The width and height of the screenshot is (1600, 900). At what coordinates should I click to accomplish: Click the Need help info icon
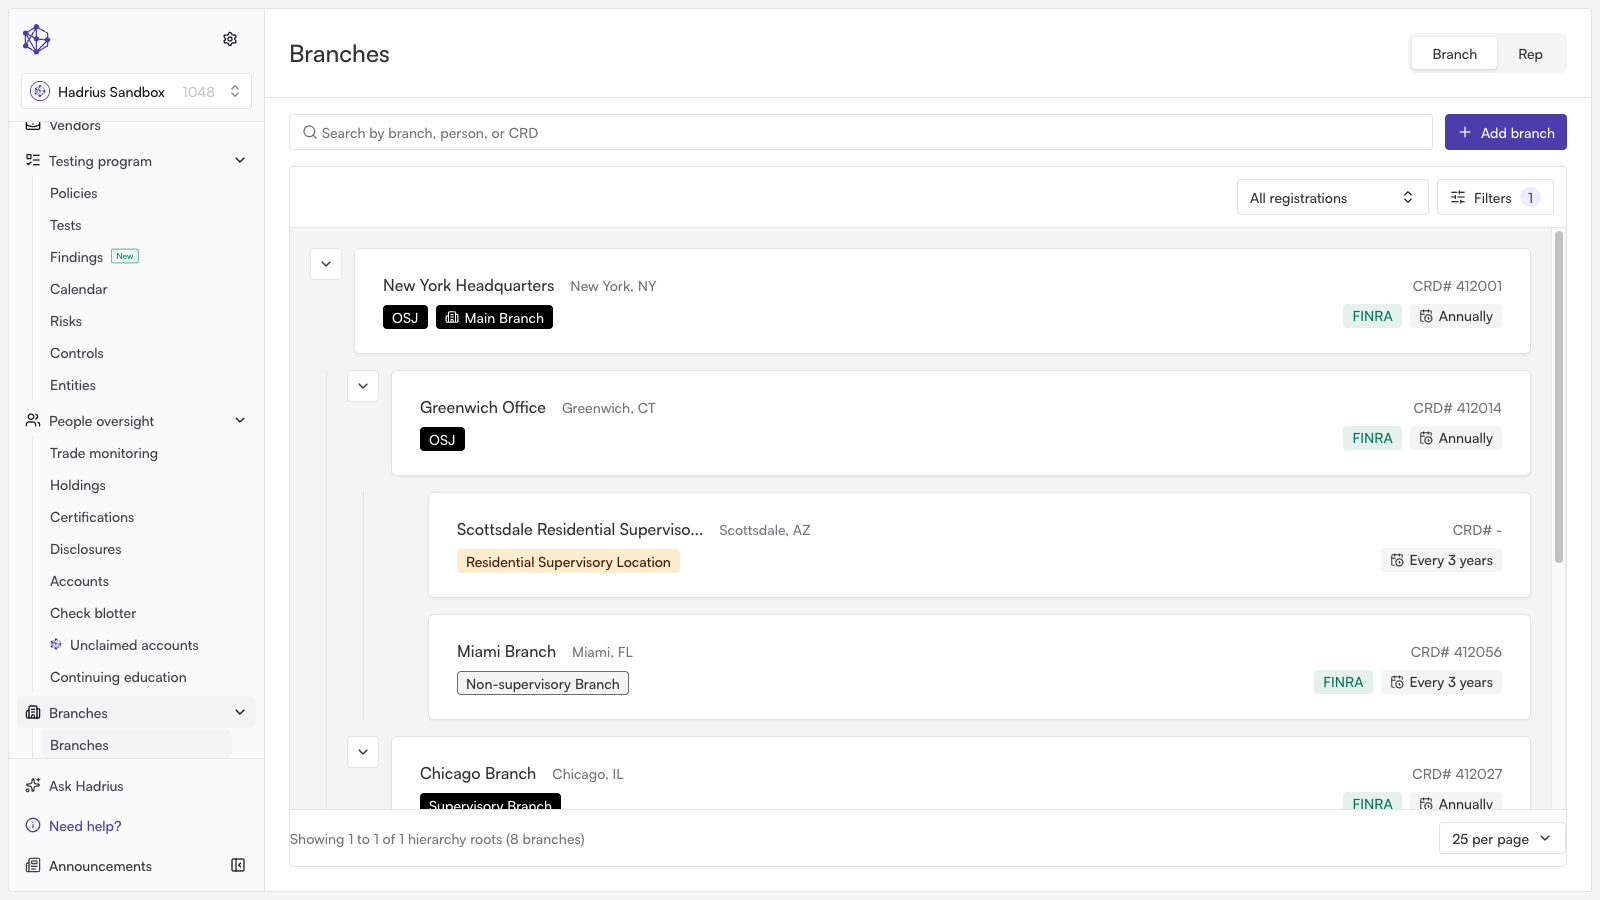pyautogui.click(x=33, y=825)
